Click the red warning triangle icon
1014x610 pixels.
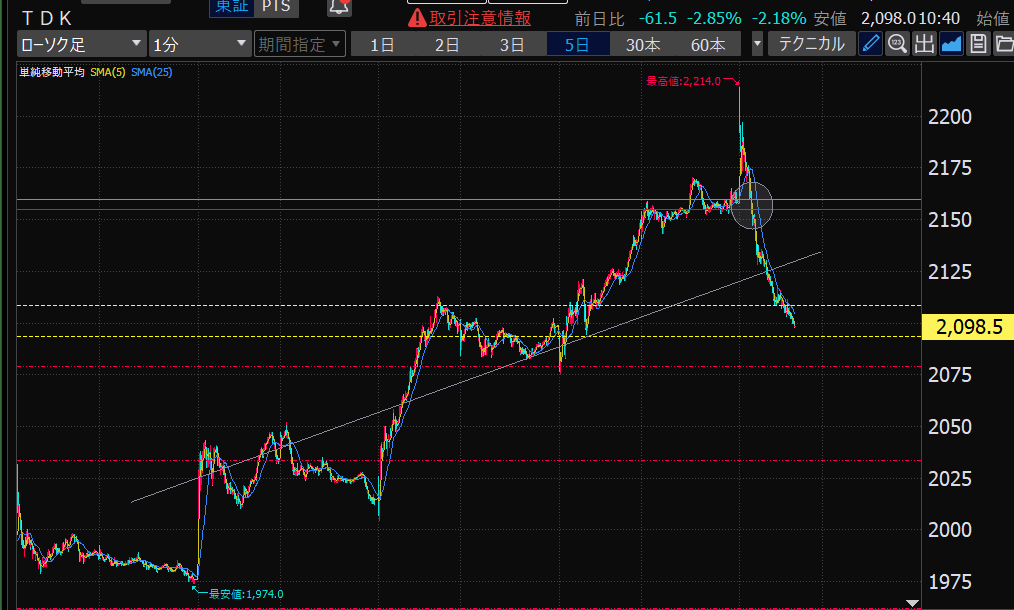tap(417, 18)
